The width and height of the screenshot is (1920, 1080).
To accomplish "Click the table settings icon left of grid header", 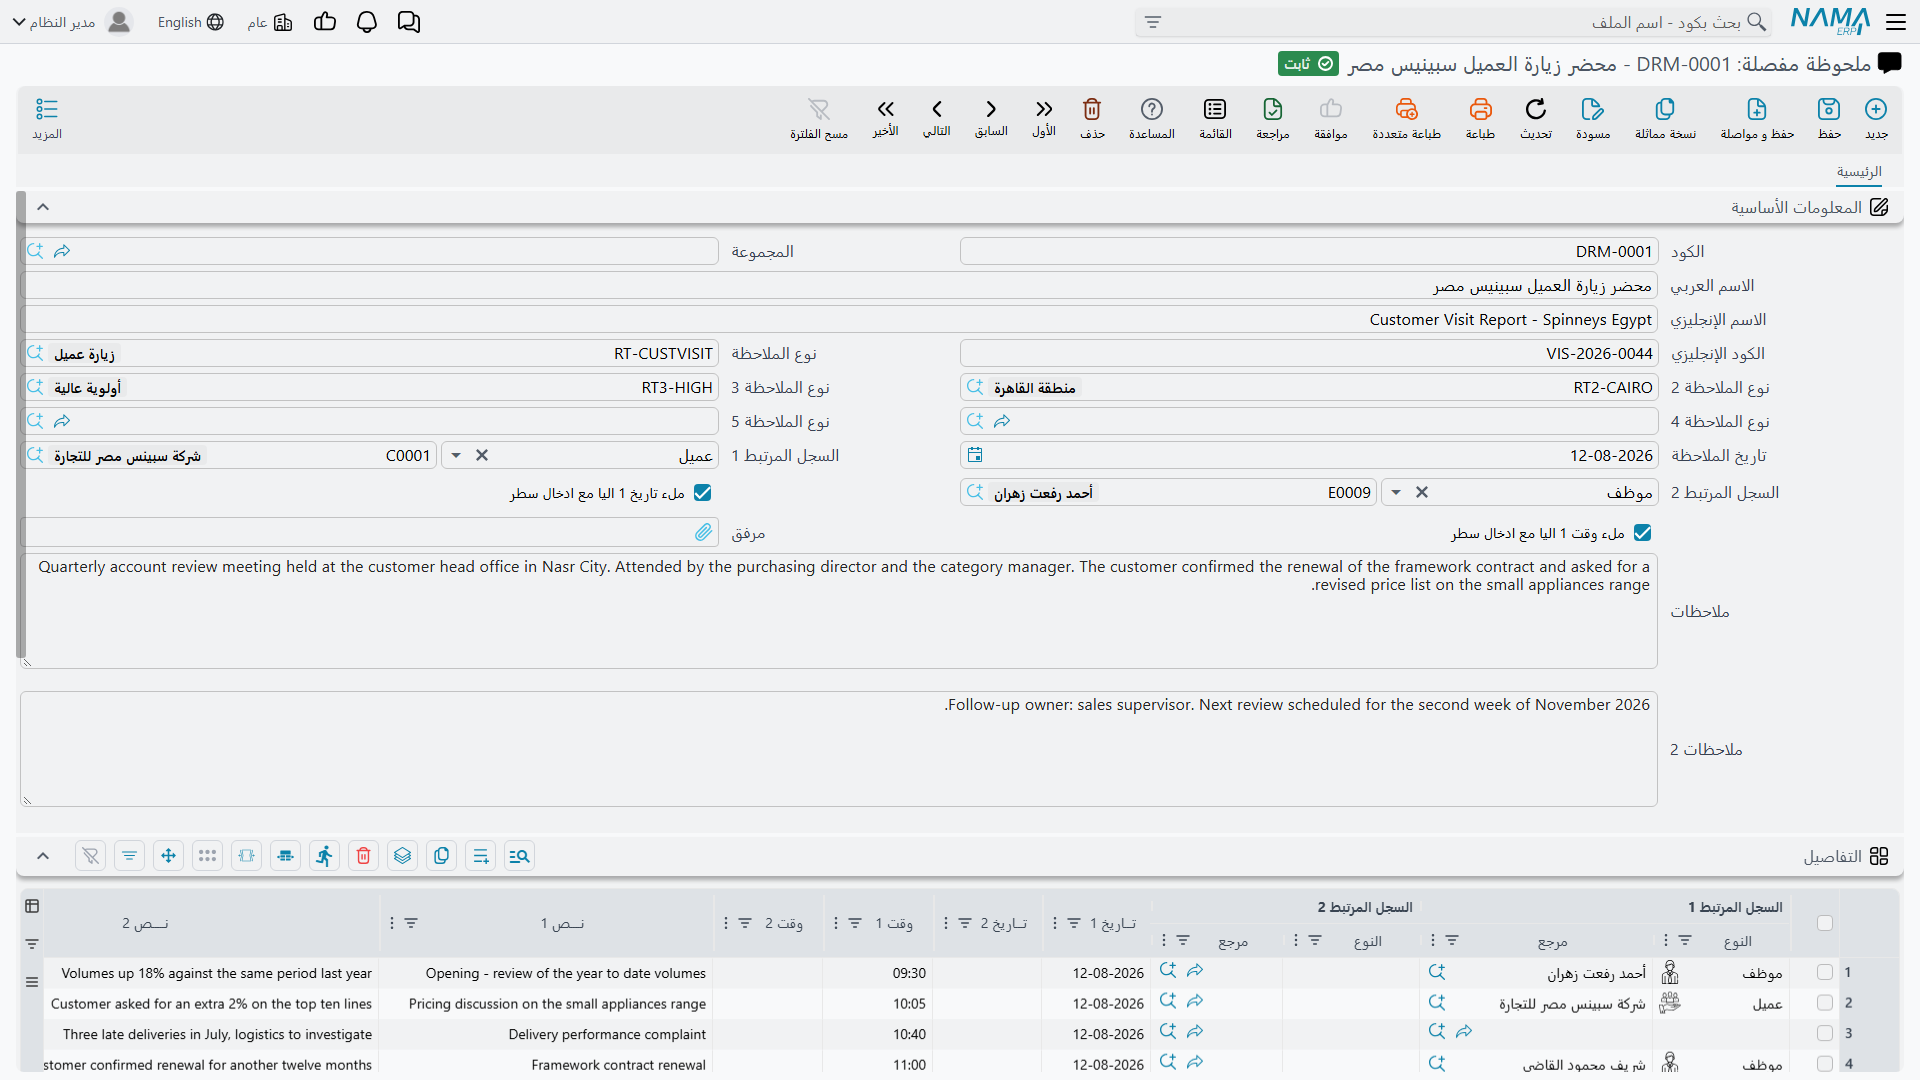I will pyautogui.click(x=32, y=907).
